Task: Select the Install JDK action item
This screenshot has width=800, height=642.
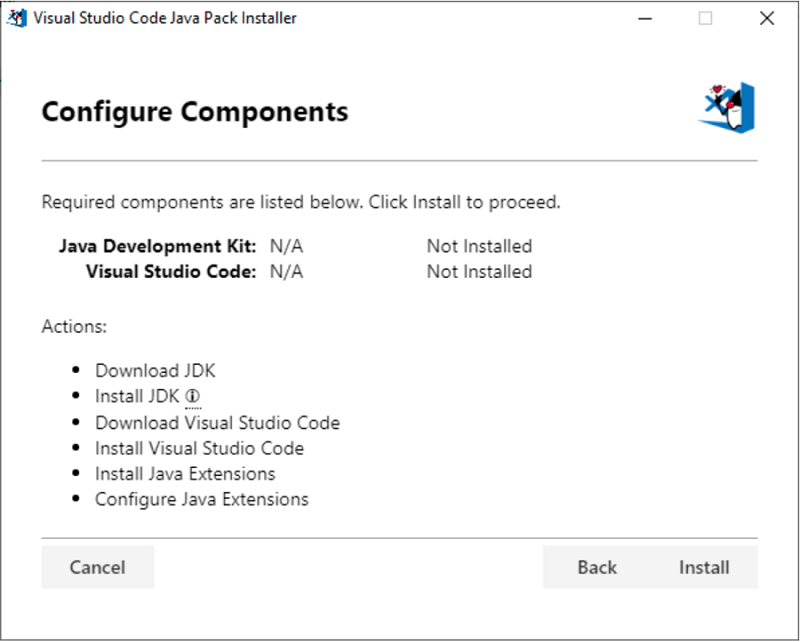Action: pyautogui.click(x=136, y=396)
